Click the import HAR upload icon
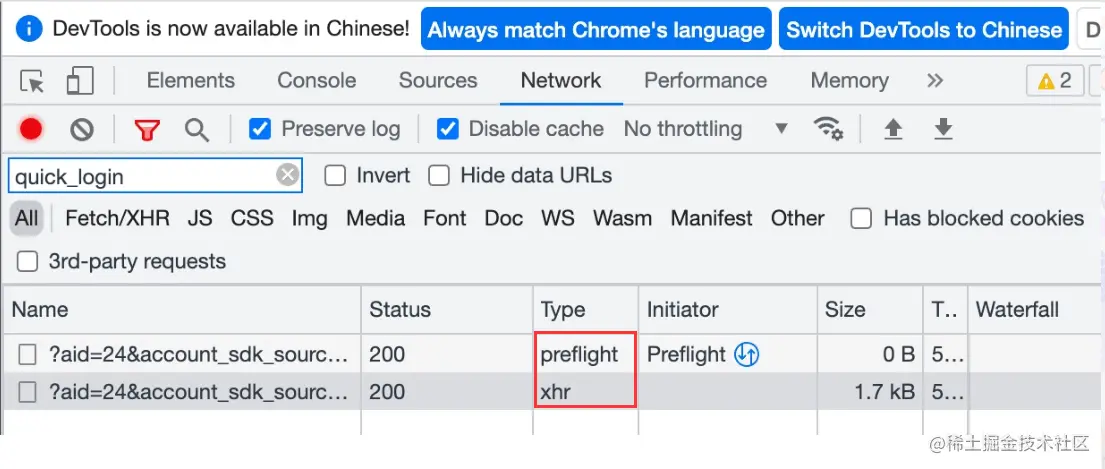 pyautogui.click(x=893, y=129)
